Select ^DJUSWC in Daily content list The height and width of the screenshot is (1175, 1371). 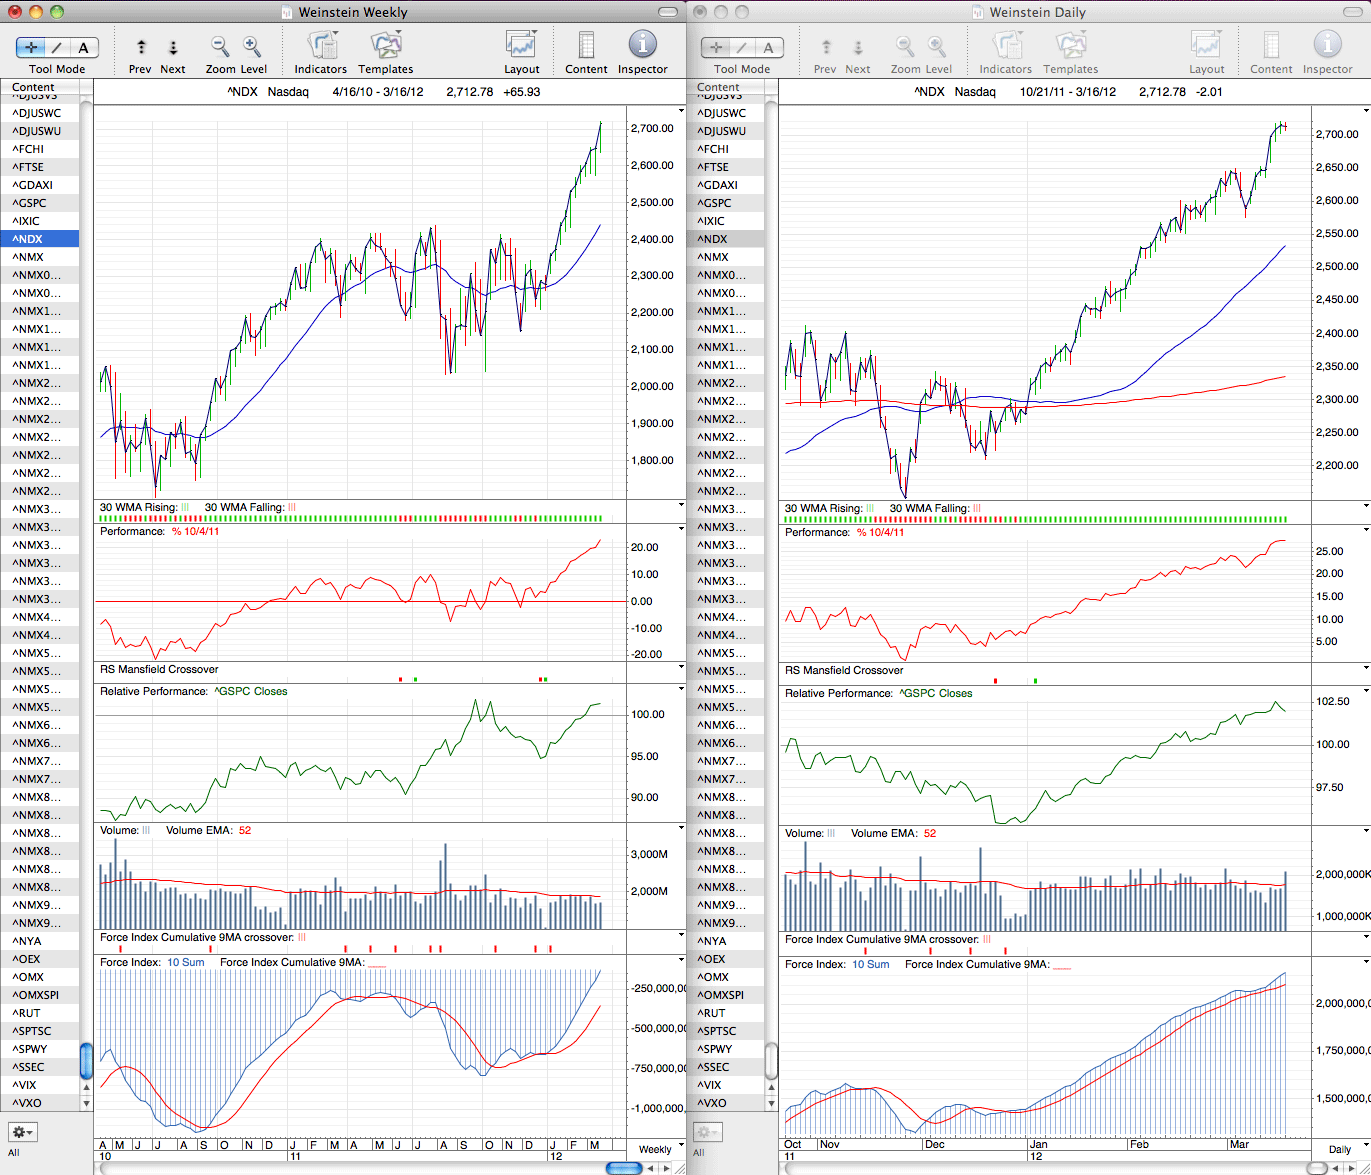725,113
